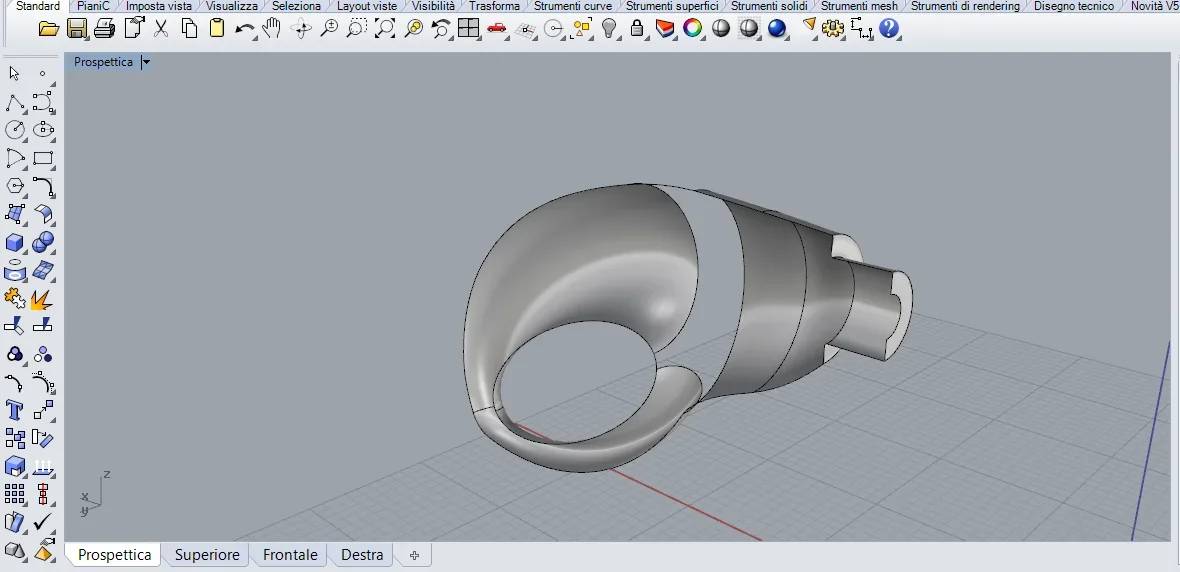Open the Options gear icon
1180x572 pixels.
(832, 29)
